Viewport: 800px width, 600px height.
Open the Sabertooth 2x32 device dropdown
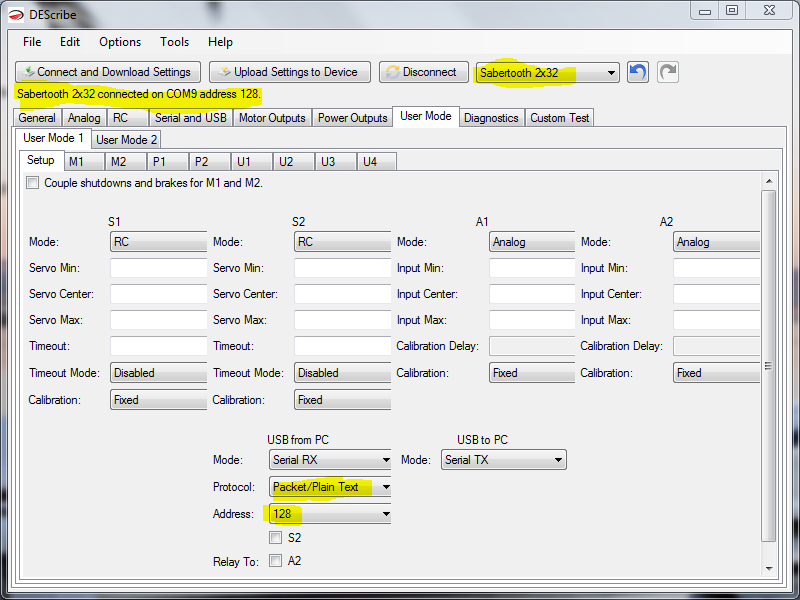click(x=547, y=72)
